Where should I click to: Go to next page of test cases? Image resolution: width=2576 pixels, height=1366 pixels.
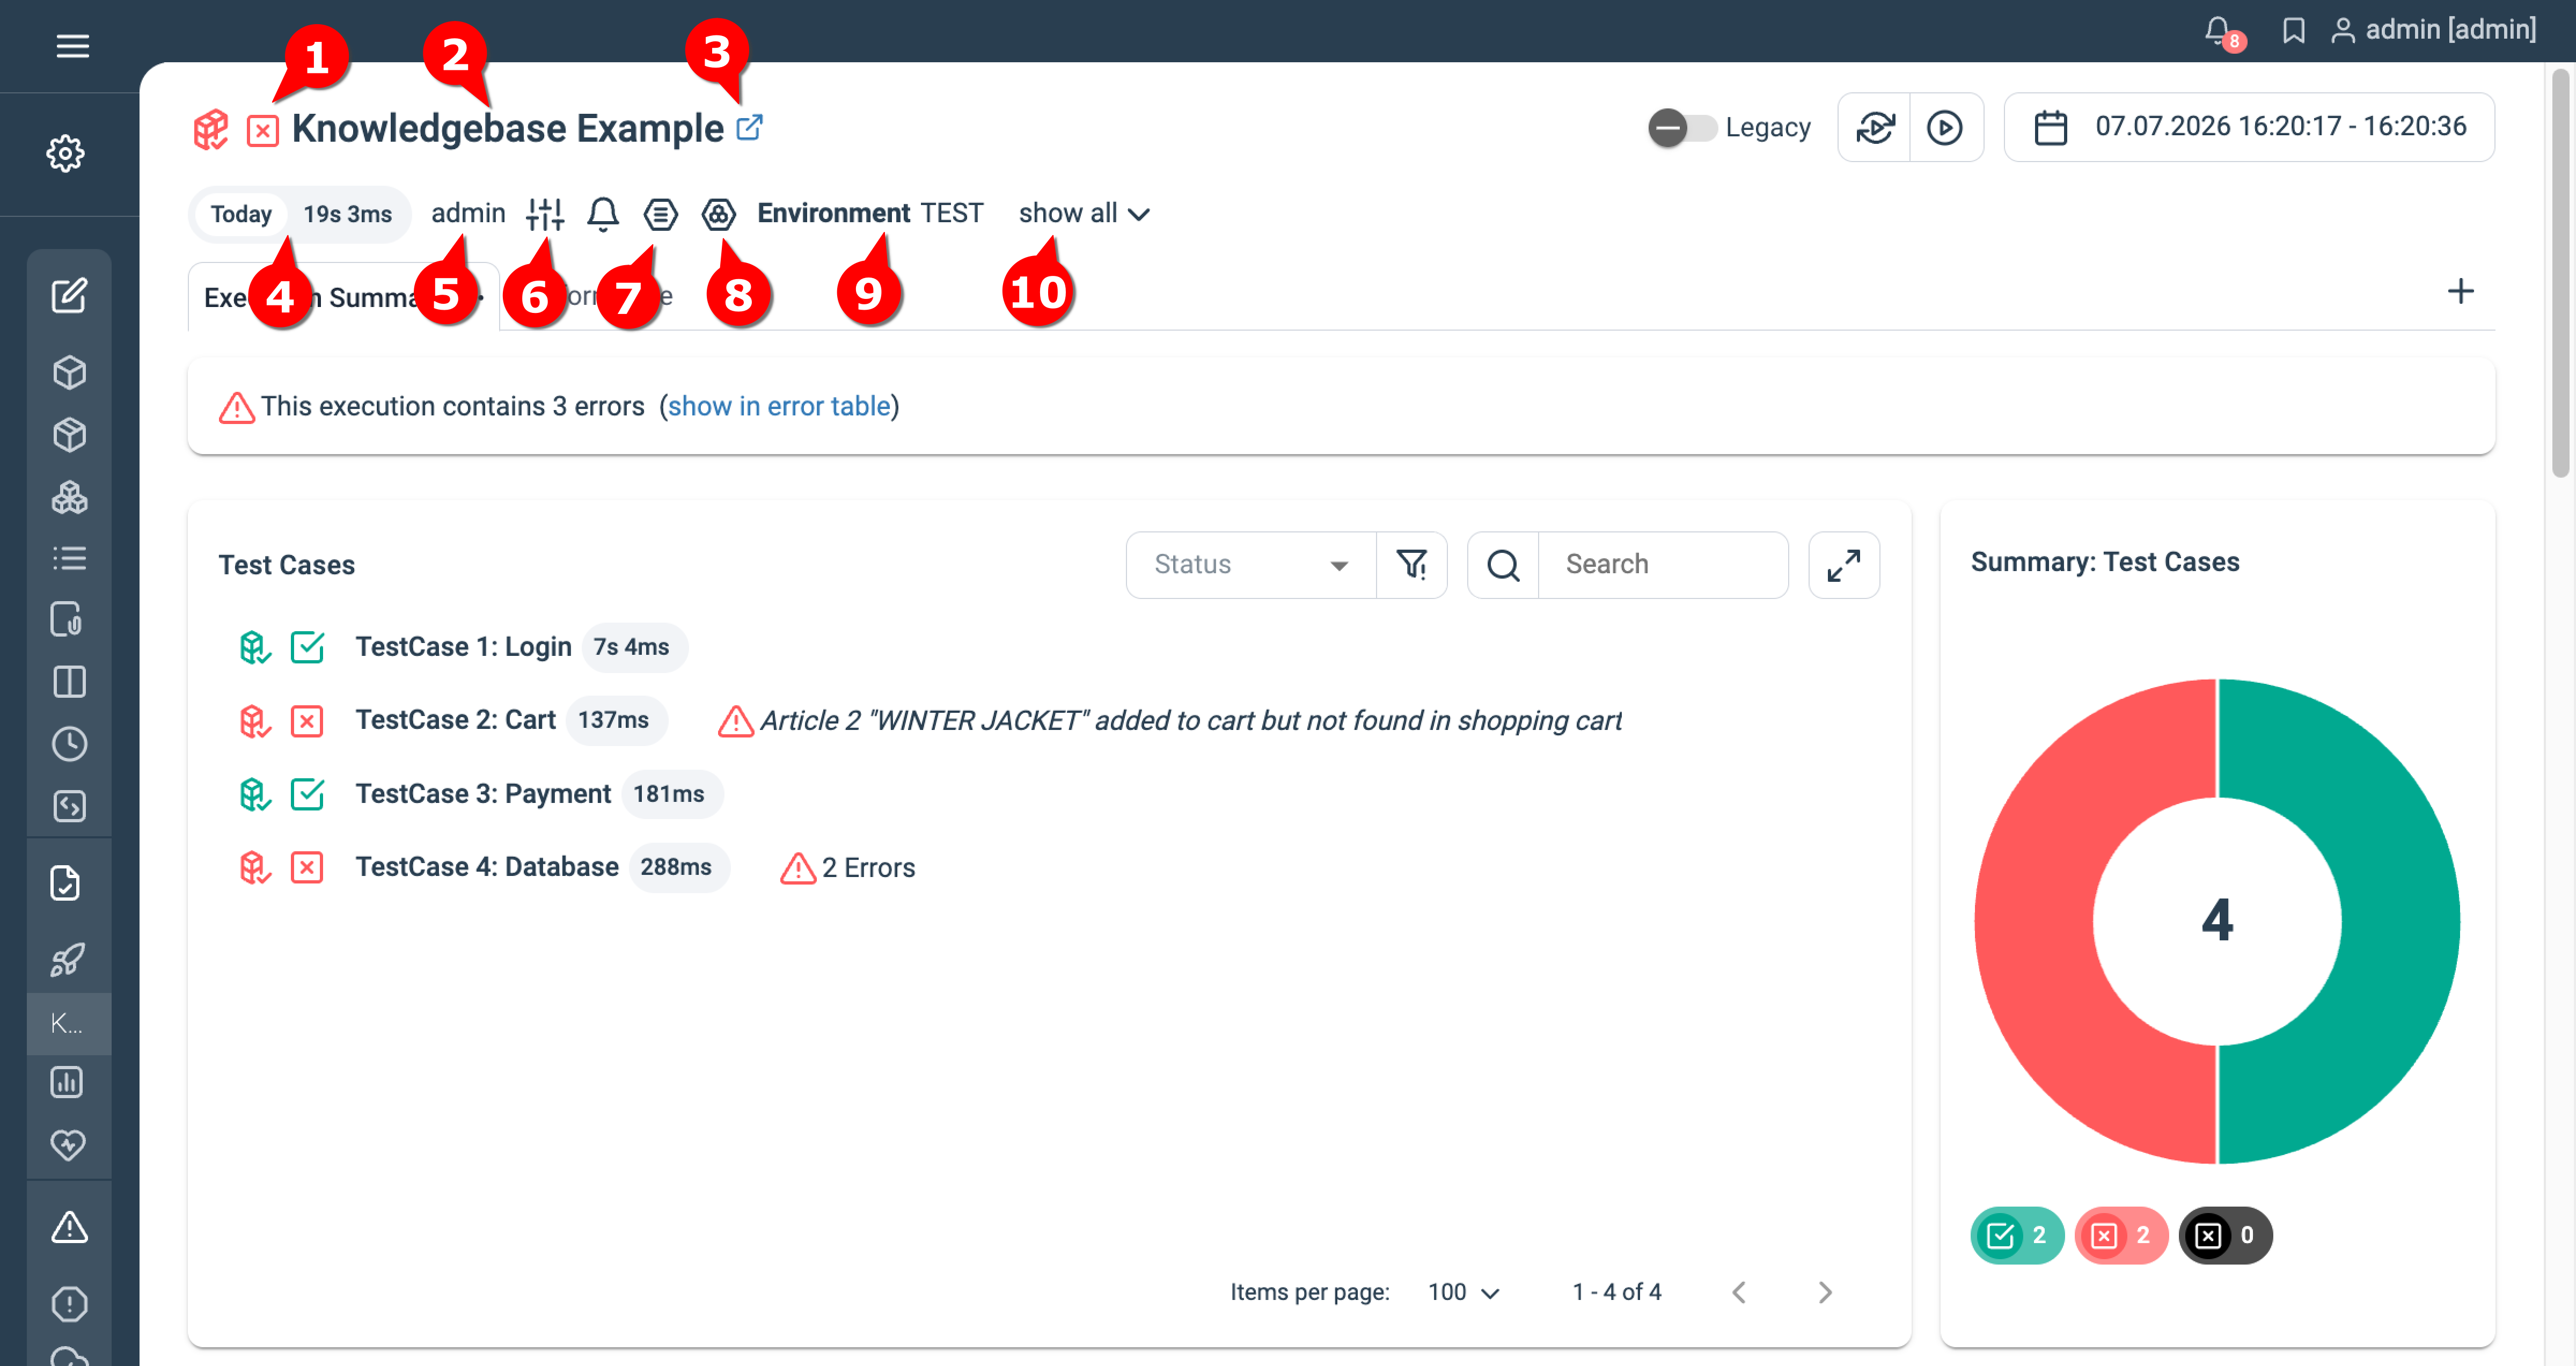click(1825, 1292)
